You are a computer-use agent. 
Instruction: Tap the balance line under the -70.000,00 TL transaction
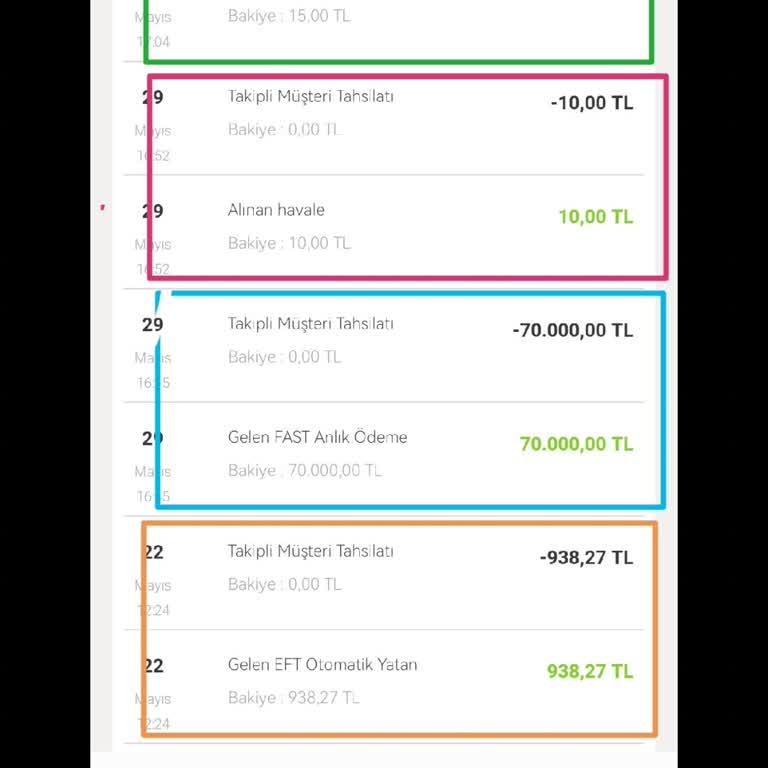[x=284, y=356]
